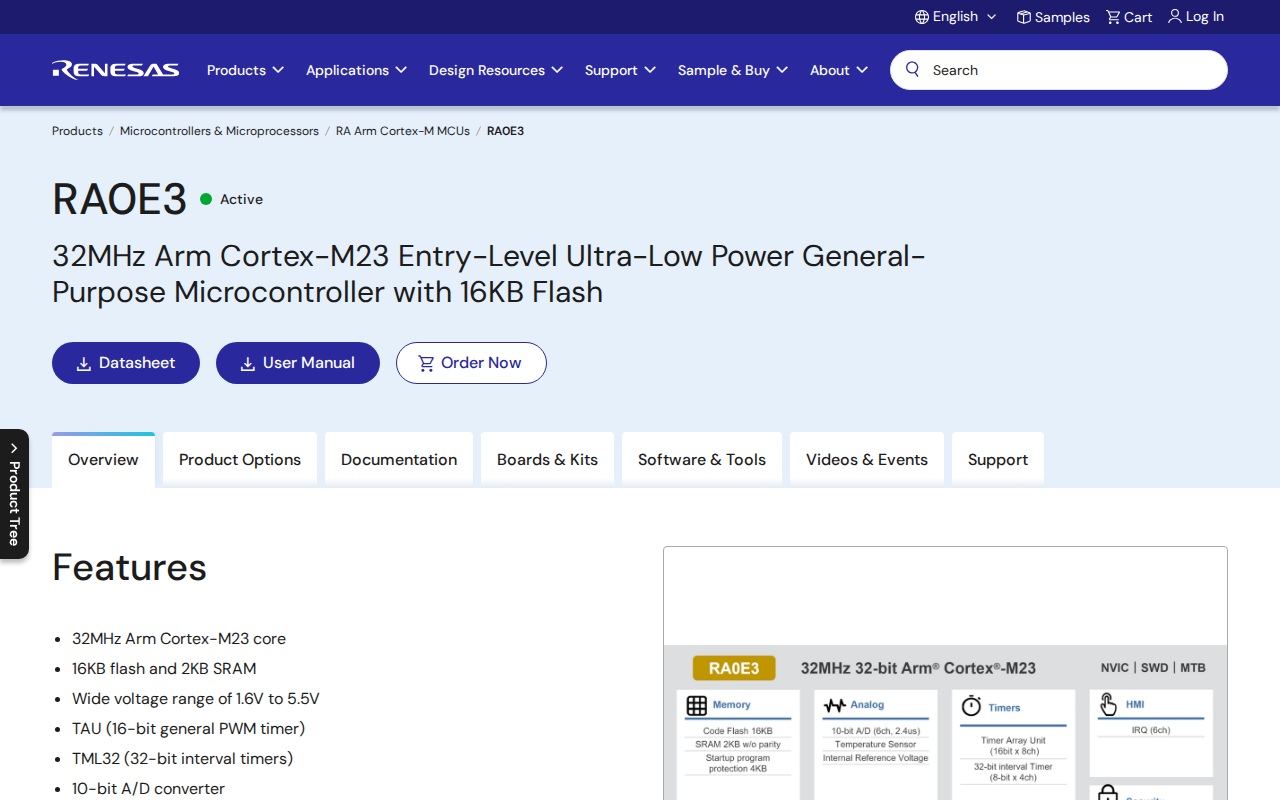This screenshot has width=1280, height=800.
Task: Click the download icon on User Manual button
Action: pyautogui.click(x=248, y=364)
